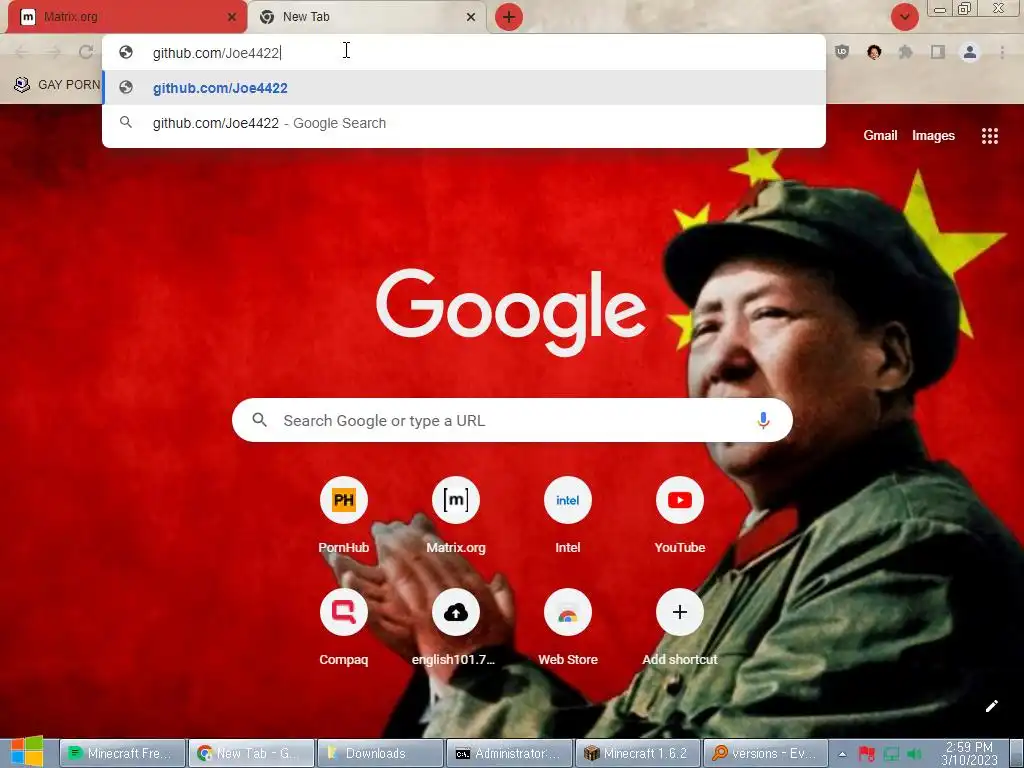Image resolution: width=1024 pixels, height=768 pixels.
Task: Open the Web Store shortcut tile
Action: pos(568,627)
